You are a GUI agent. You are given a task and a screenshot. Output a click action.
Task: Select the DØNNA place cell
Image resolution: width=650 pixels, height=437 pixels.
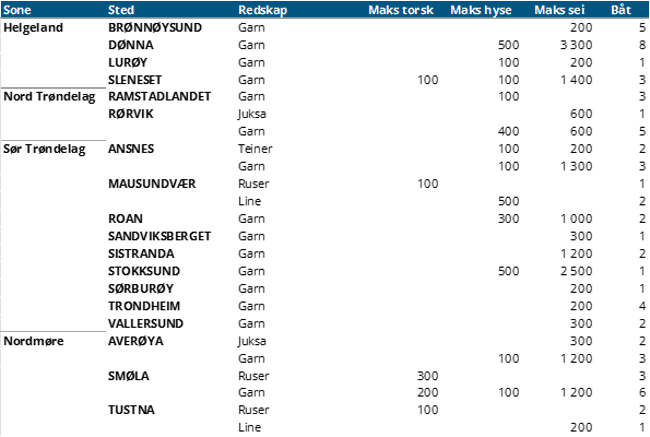click(x=131, y=45)
